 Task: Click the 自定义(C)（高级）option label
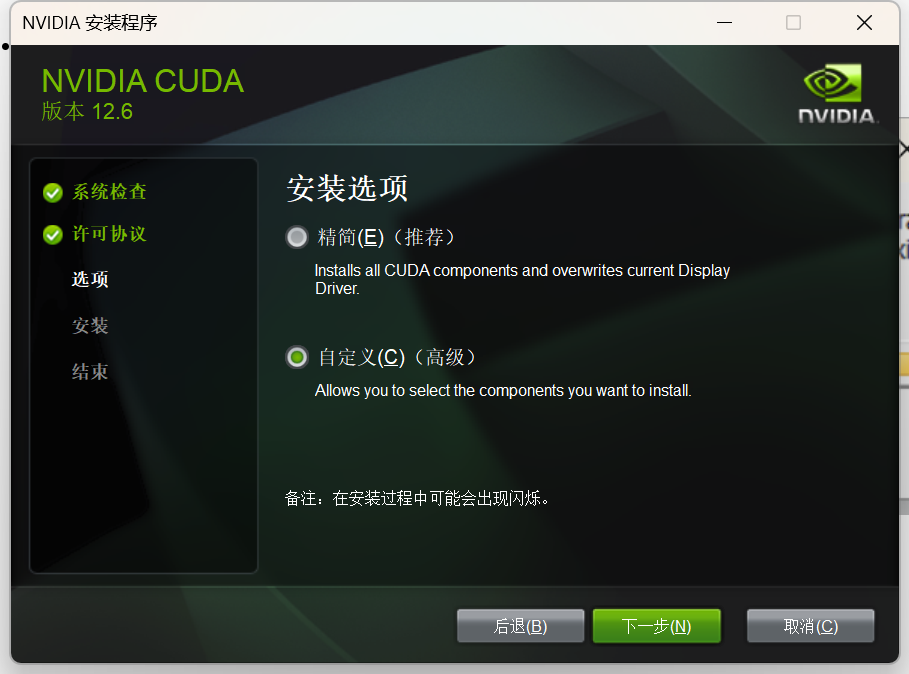point(397,357)
